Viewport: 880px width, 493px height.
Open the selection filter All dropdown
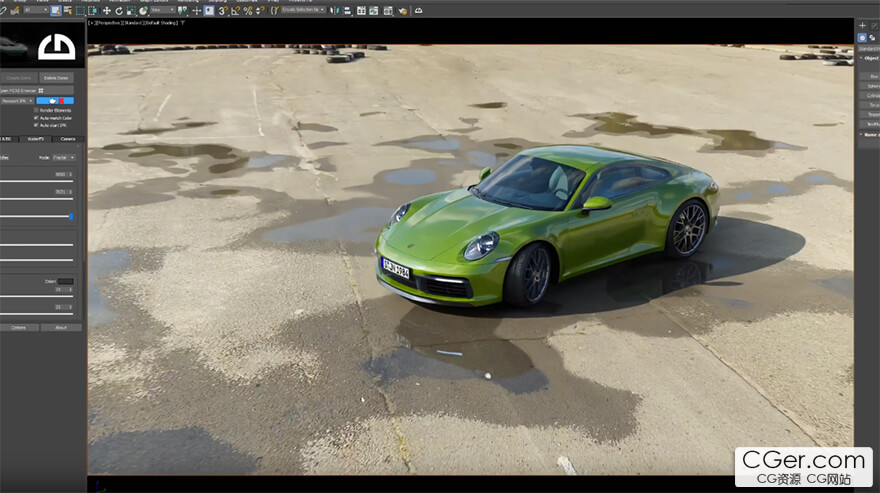tap(35, 10)
